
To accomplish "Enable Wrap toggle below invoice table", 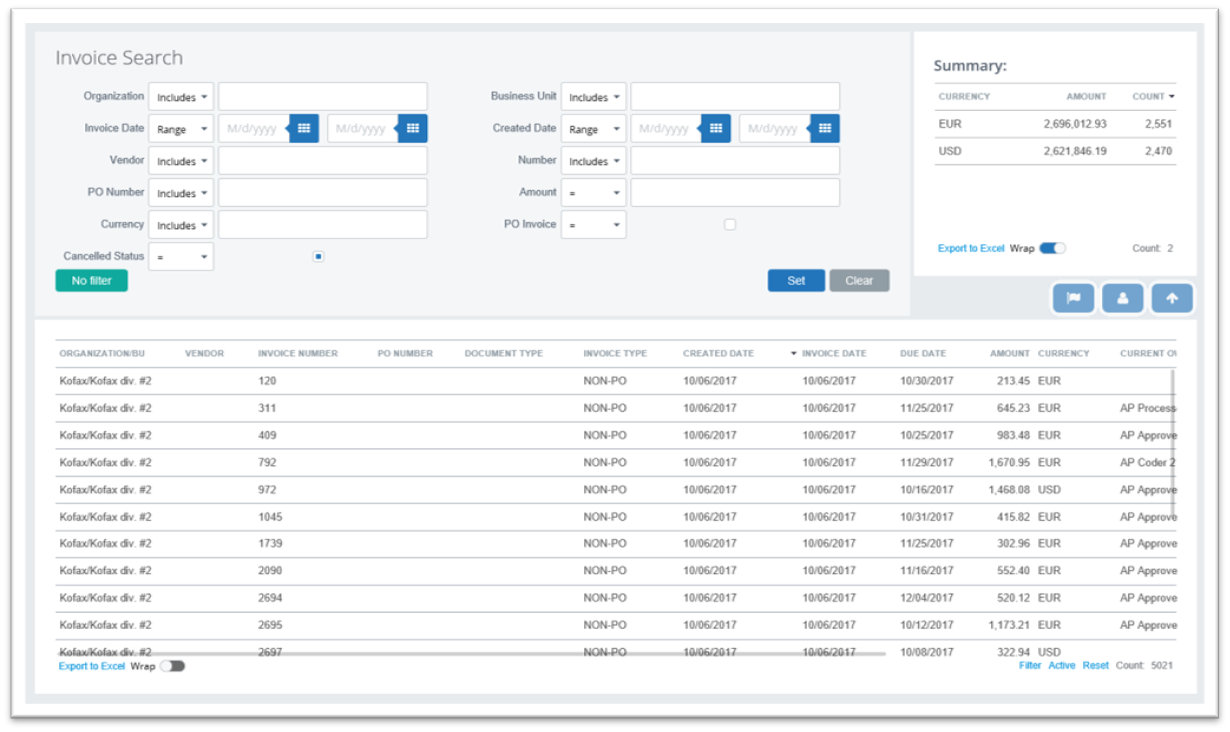I will [172, 666].
